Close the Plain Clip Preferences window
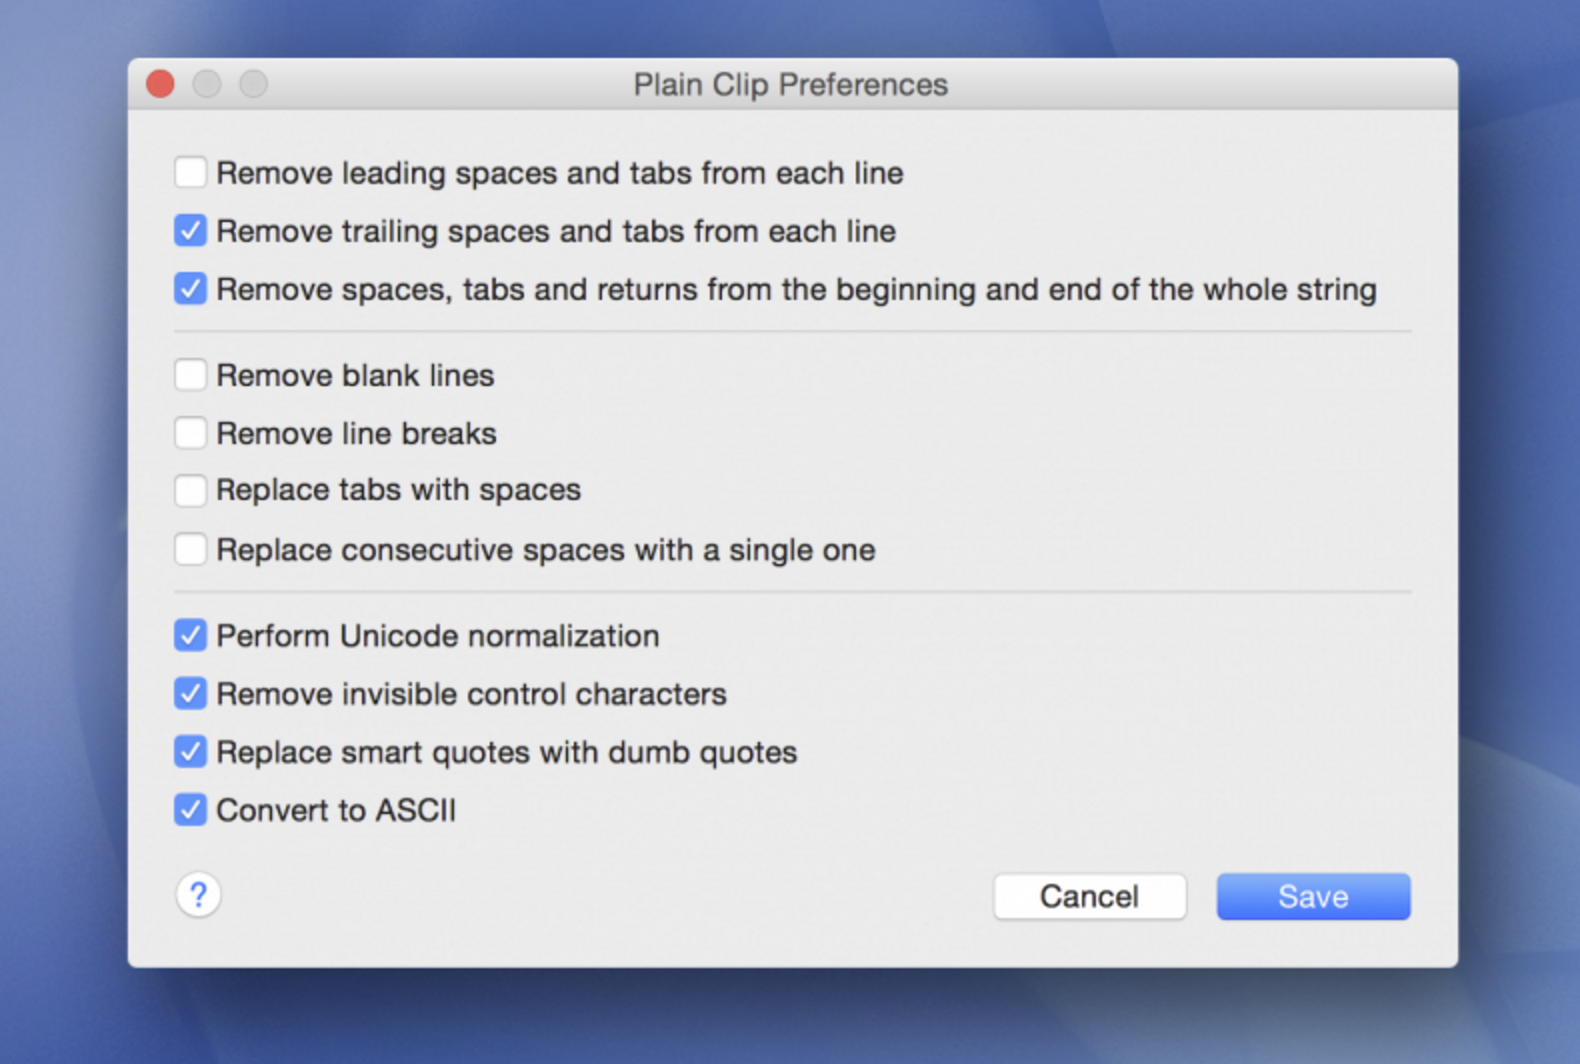Viewport: 1580px width, 1064px height. (x=160, y=84)
